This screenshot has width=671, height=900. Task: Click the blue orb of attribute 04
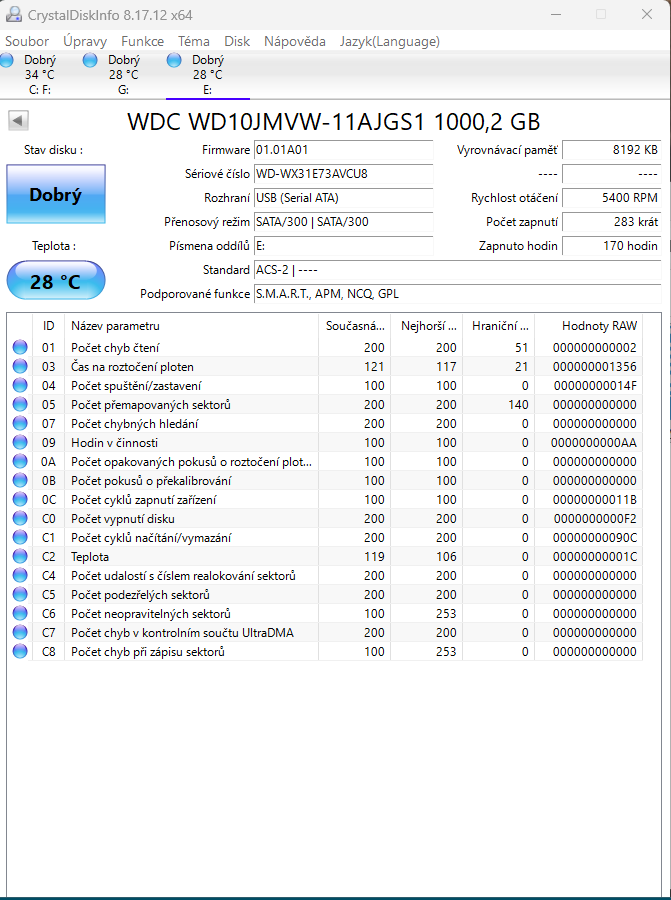pyautogui.click(x=20, y=385)
